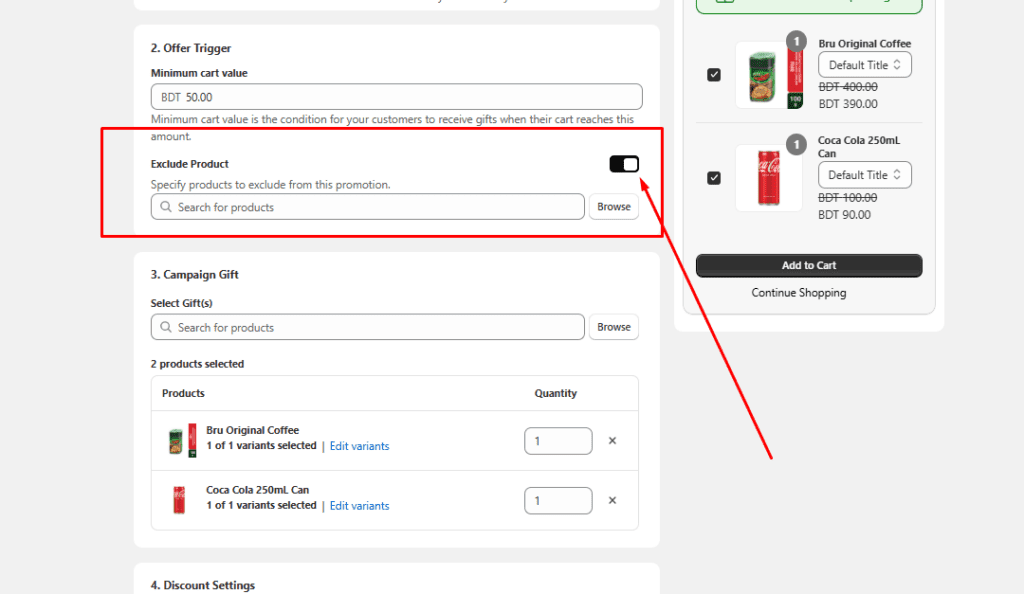Screen dimensions: 1024x594
Task: Click the Select Gift(s) search field
Action: [368, 327]
